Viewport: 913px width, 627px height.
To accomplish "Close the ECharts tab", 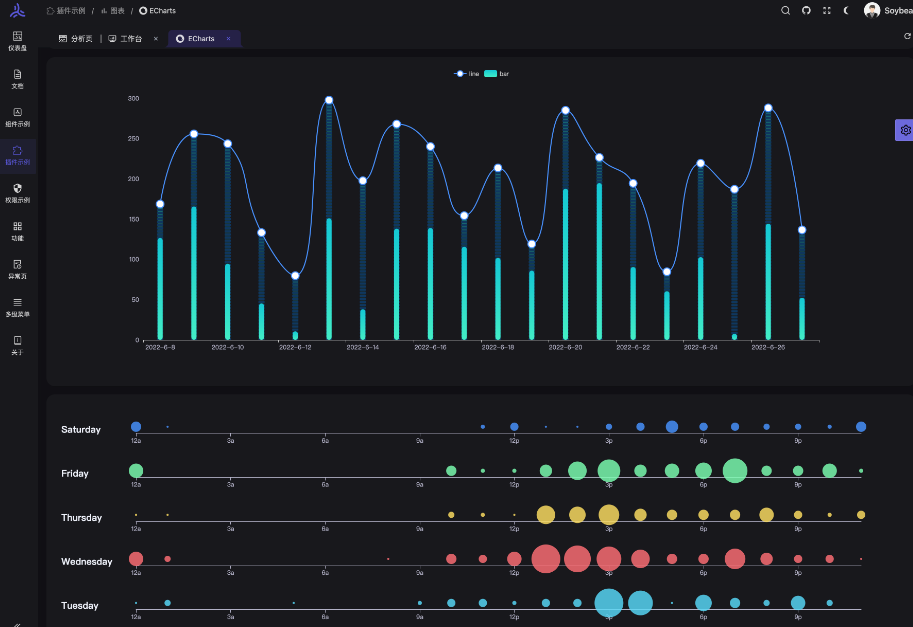I will click(228, 38).
